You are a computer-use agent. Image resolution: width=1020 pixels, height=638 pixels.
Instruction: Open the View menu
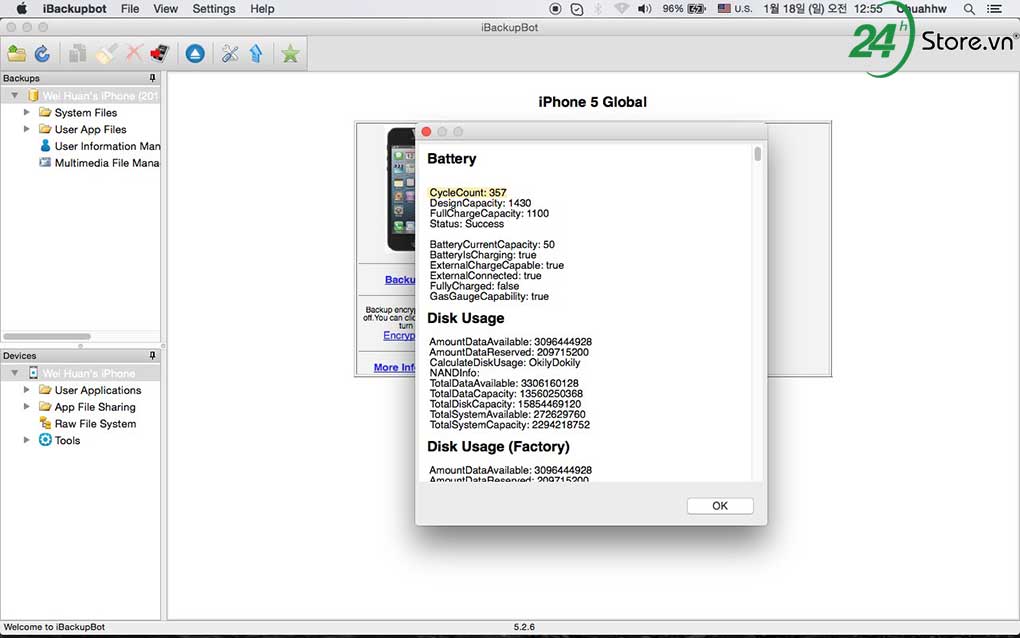point(166,9)
